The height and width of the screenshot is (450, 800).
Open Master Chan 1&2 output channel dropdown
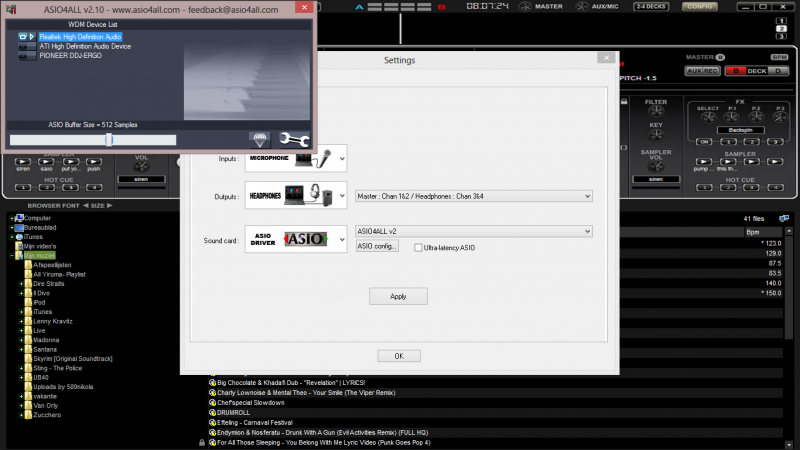tap(473, 196)
